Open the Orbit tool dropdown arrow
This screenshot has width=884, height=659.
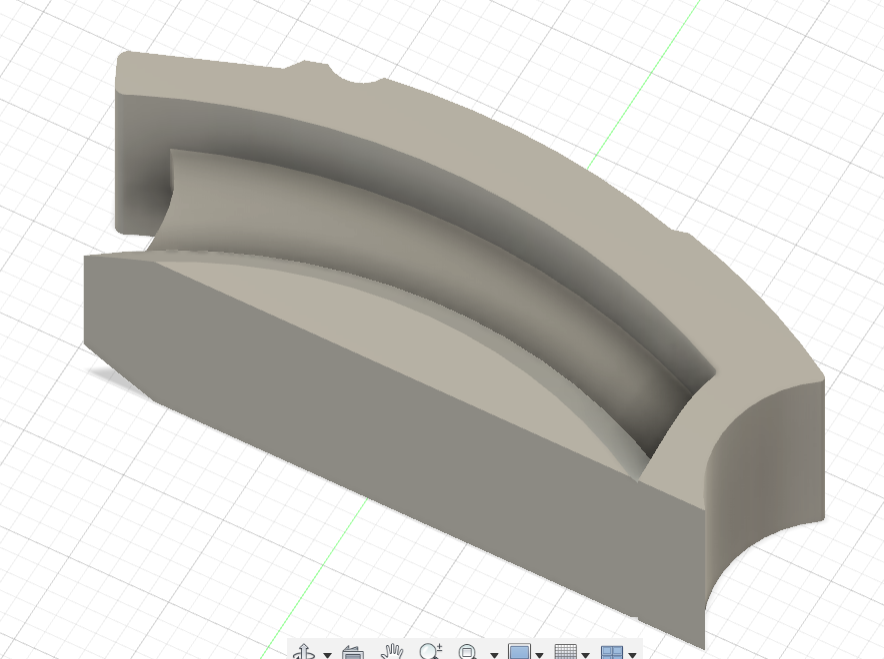[x=328, y=655]
